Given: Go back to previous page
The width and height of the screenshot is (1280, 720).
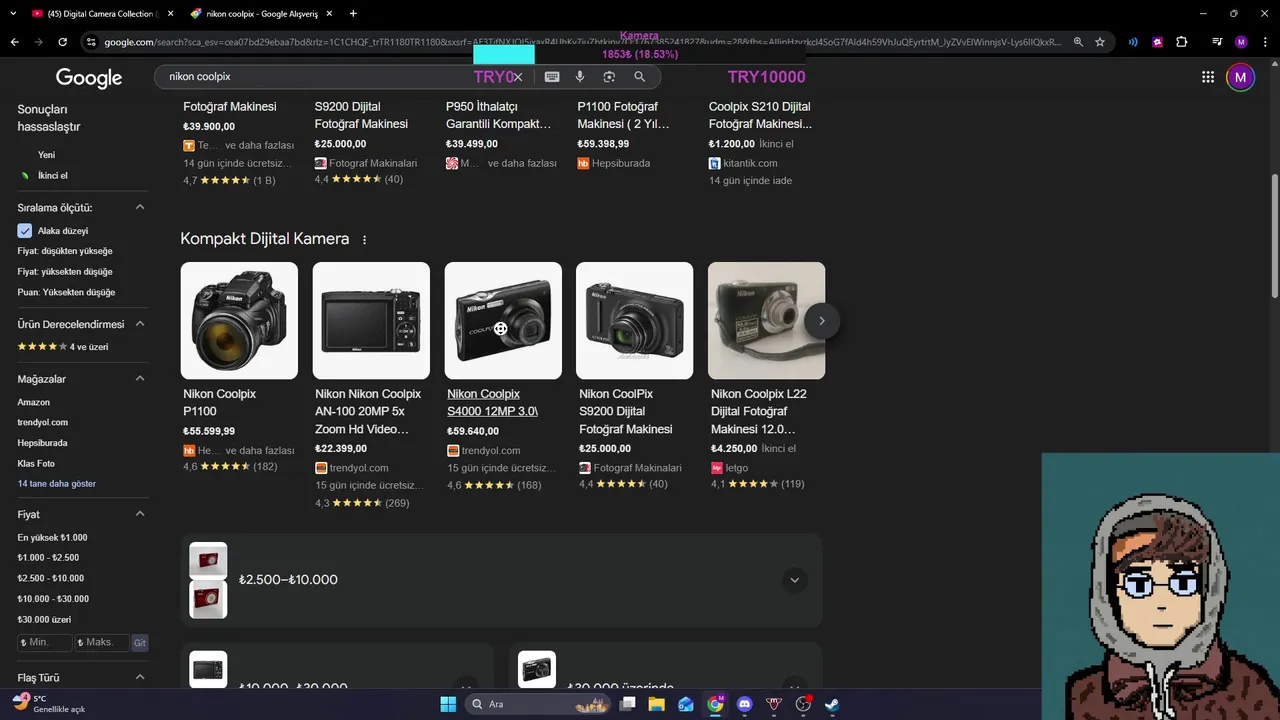Looking at the screenshot, I should pyautogui.click(x=14, y=42).
